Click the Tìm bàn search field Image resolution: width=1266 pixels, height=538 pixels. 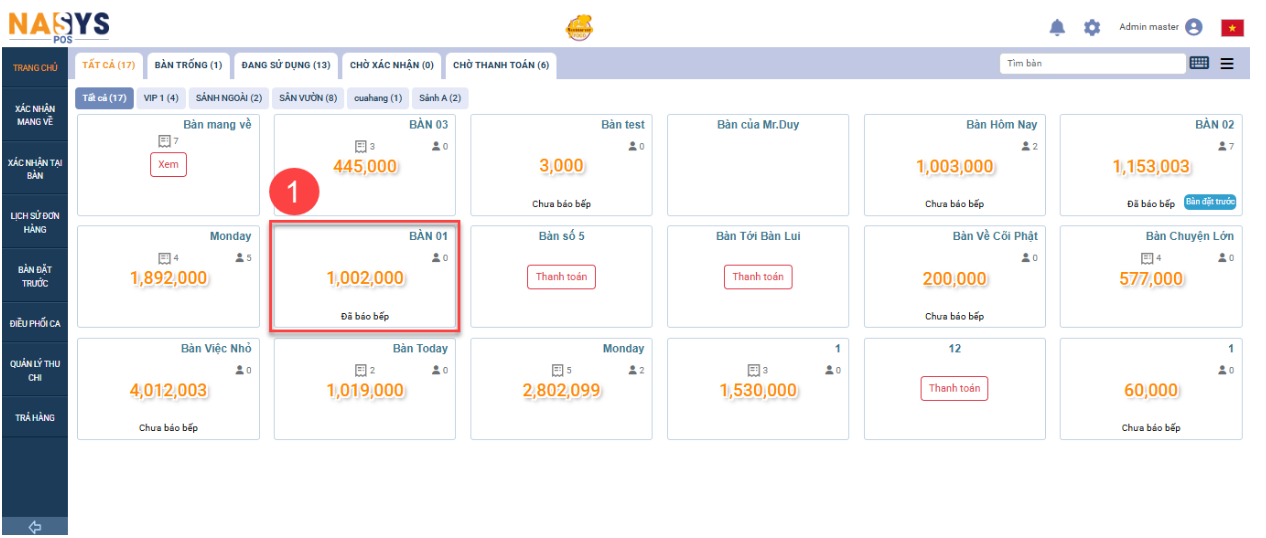click(1092, 63)
